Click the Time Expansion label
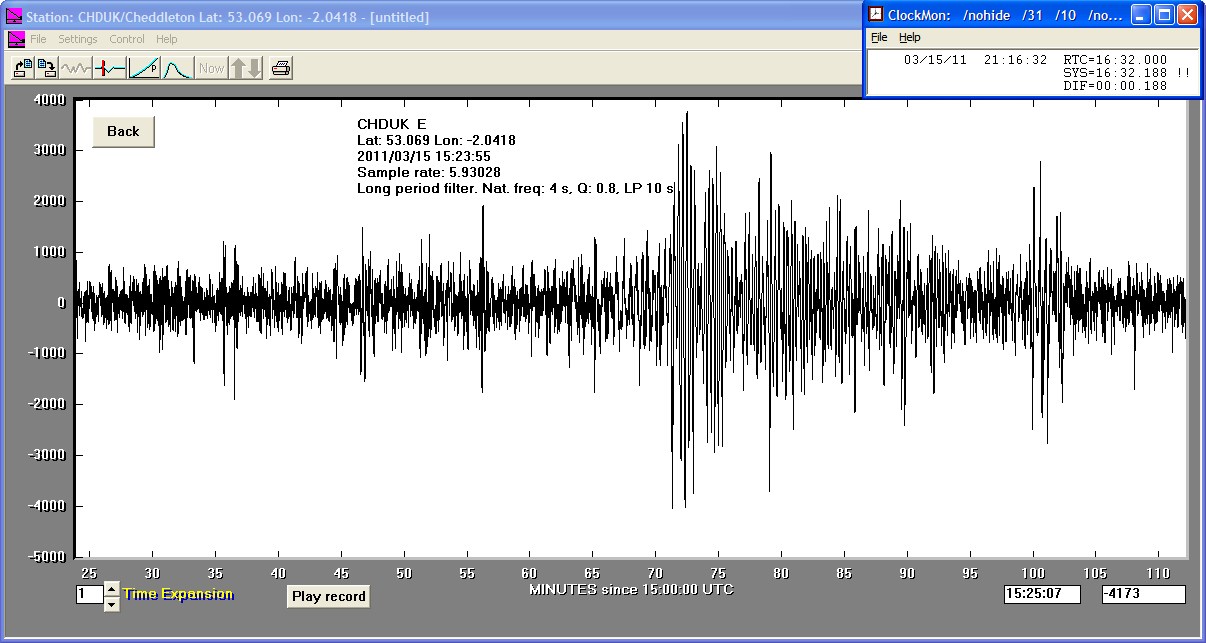Viewport: 1206px width, 643px height. (x=178, y=594)
